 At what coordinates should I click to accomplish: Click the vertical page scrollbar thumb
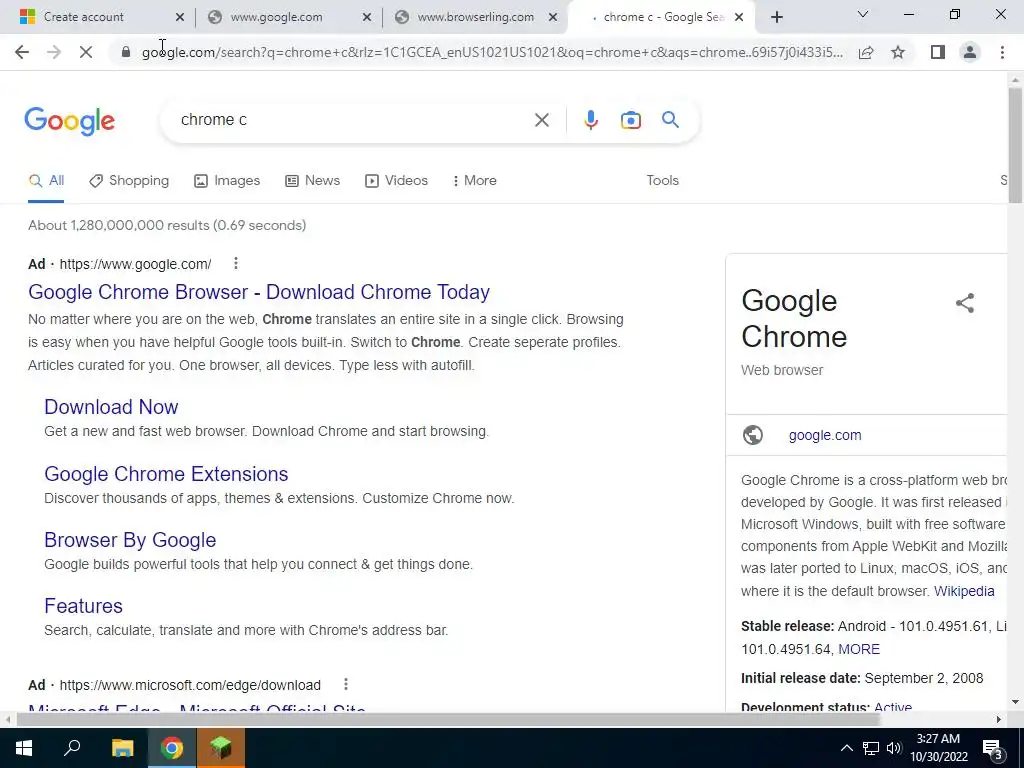[x=1015, y=145]
